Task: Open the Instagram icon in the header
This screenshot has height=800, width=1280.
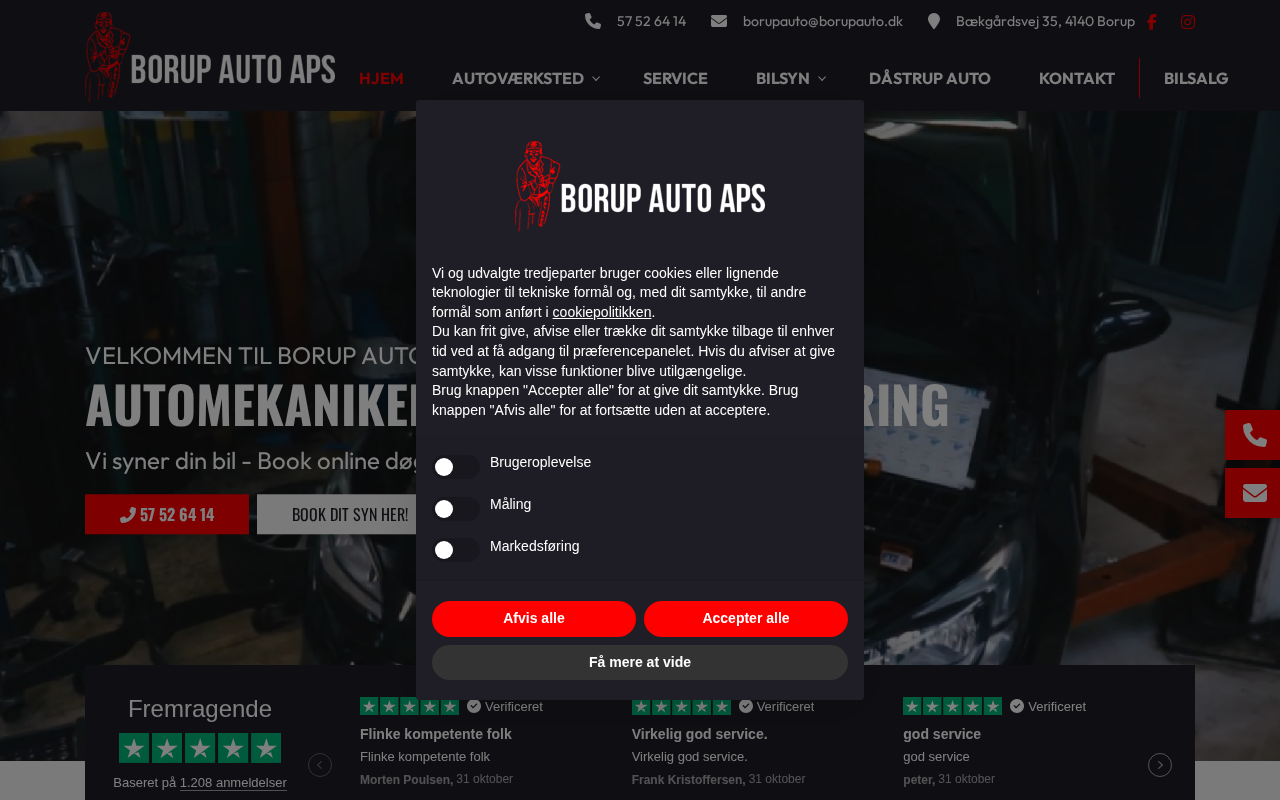Action: (x=1188, y=22)
